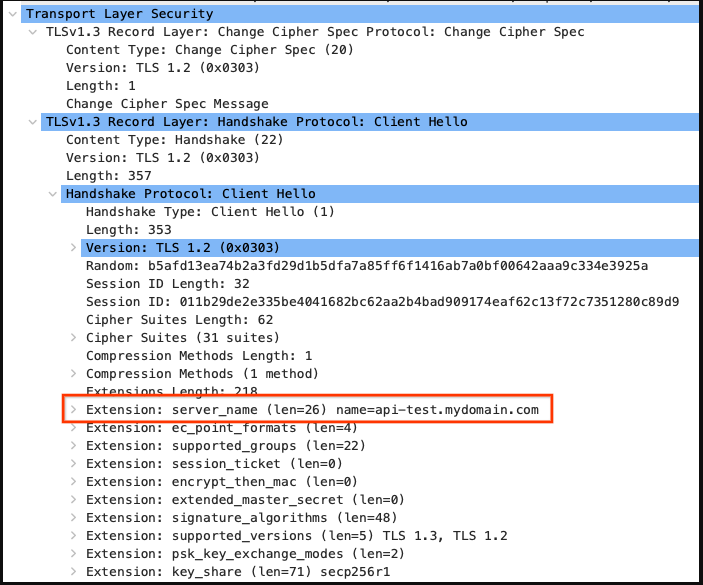Select the Session ID value row
This screenshot has height=585, width=703.
tap(382, 302)
